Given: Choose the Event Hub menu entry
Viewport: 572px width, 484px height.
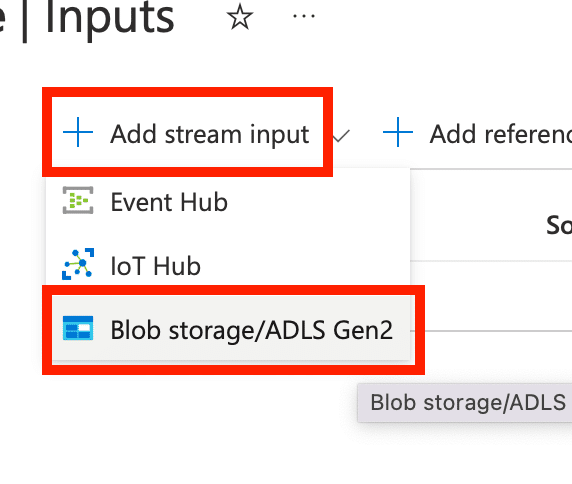Looking at the screenshot, I should pos(228,201).
